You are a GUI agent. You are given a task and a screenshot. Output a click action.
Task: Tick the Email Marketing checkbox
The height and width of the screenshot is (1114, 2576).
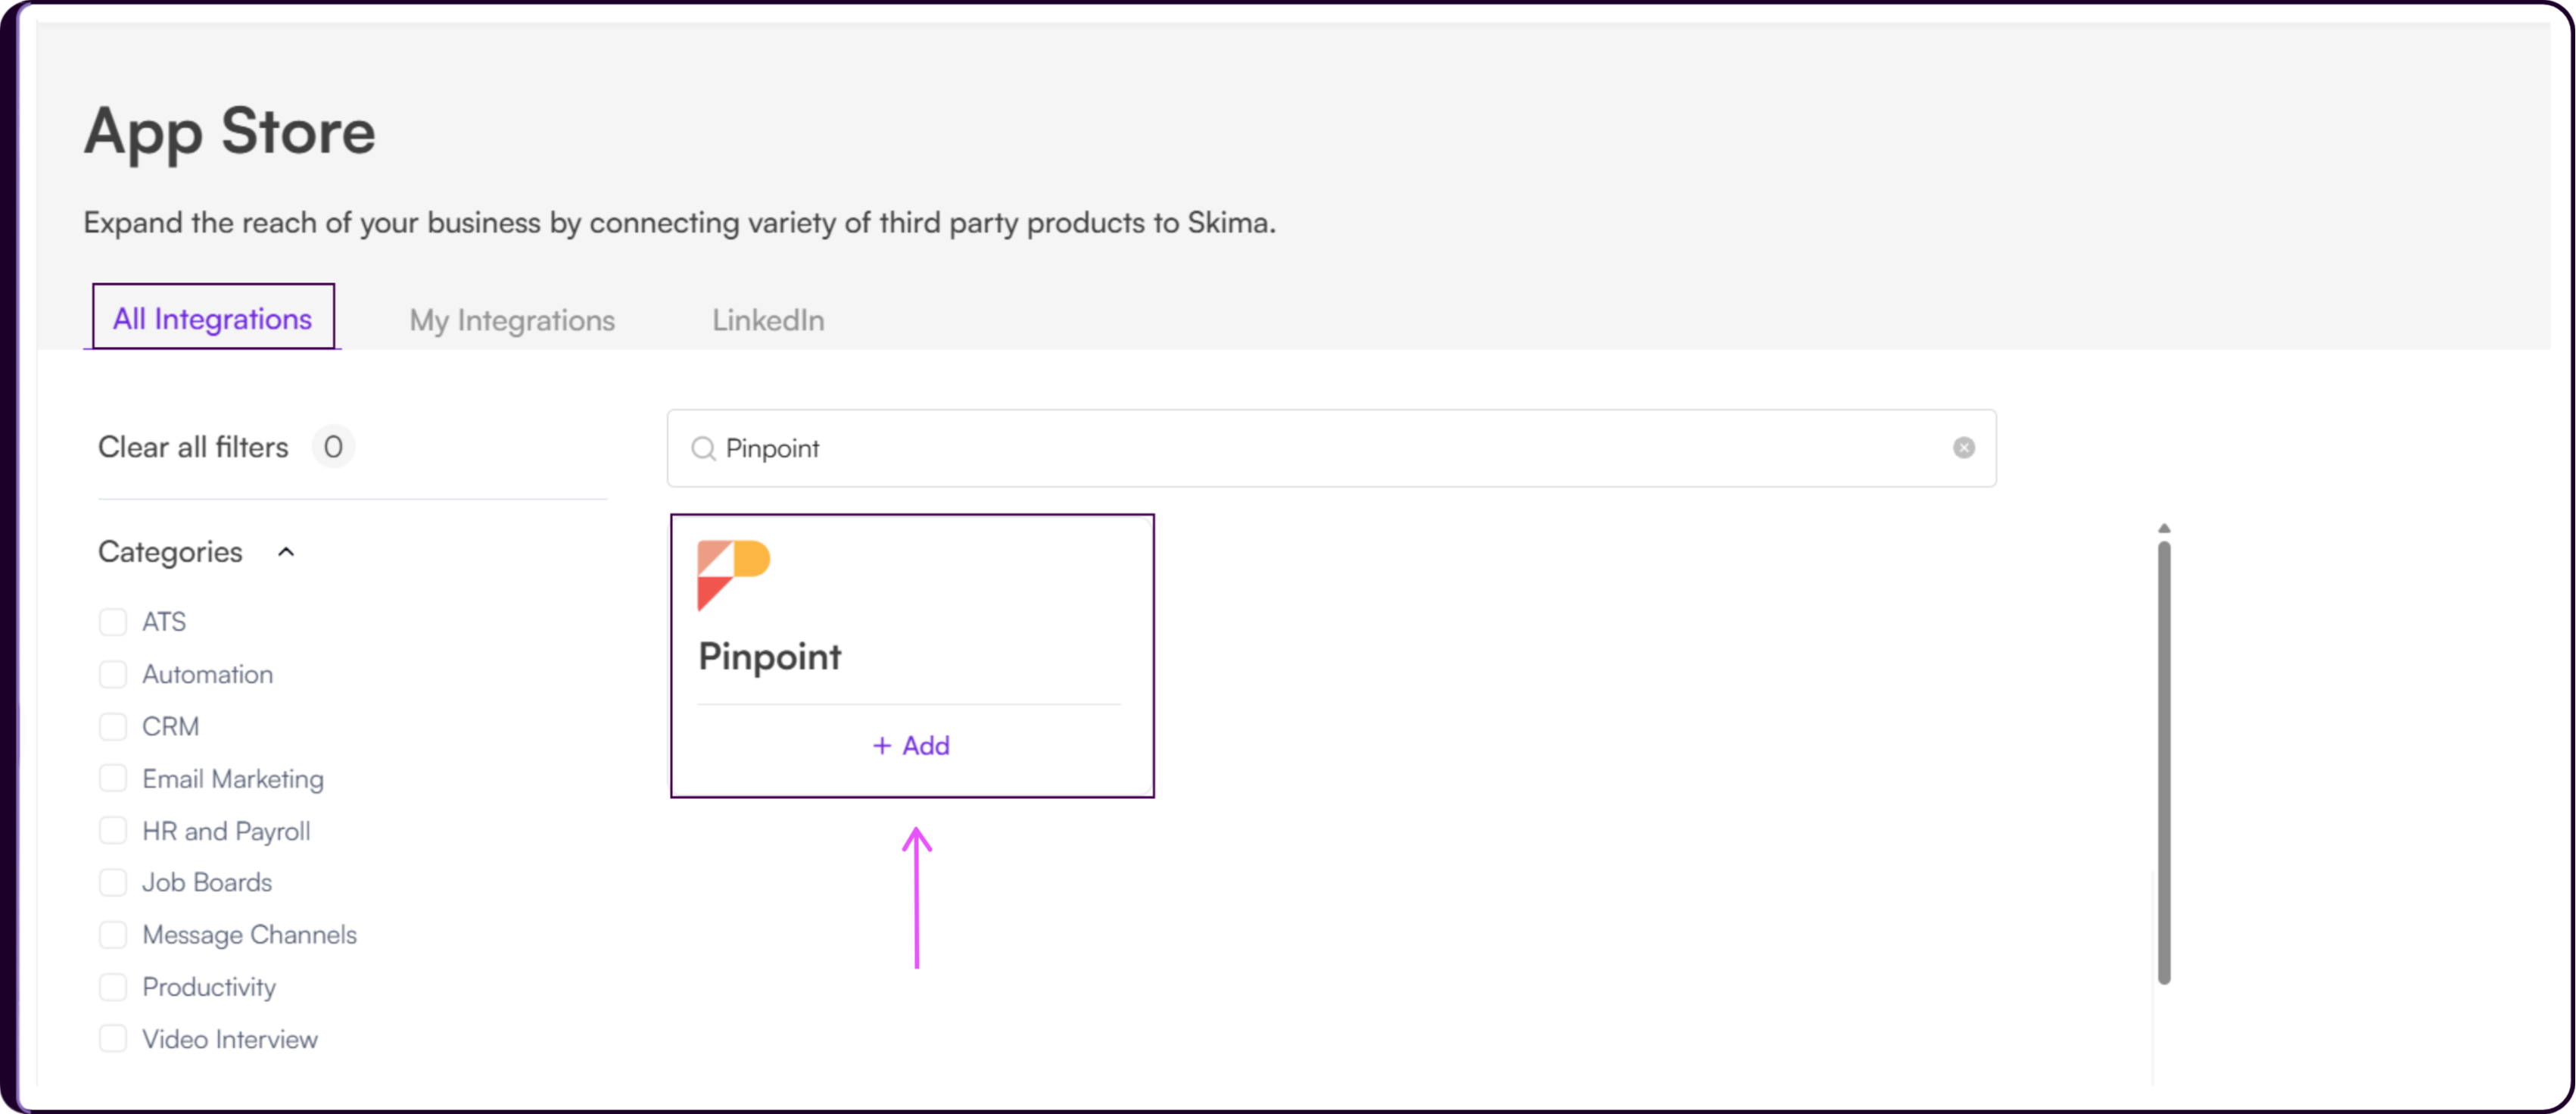(113, 778)
